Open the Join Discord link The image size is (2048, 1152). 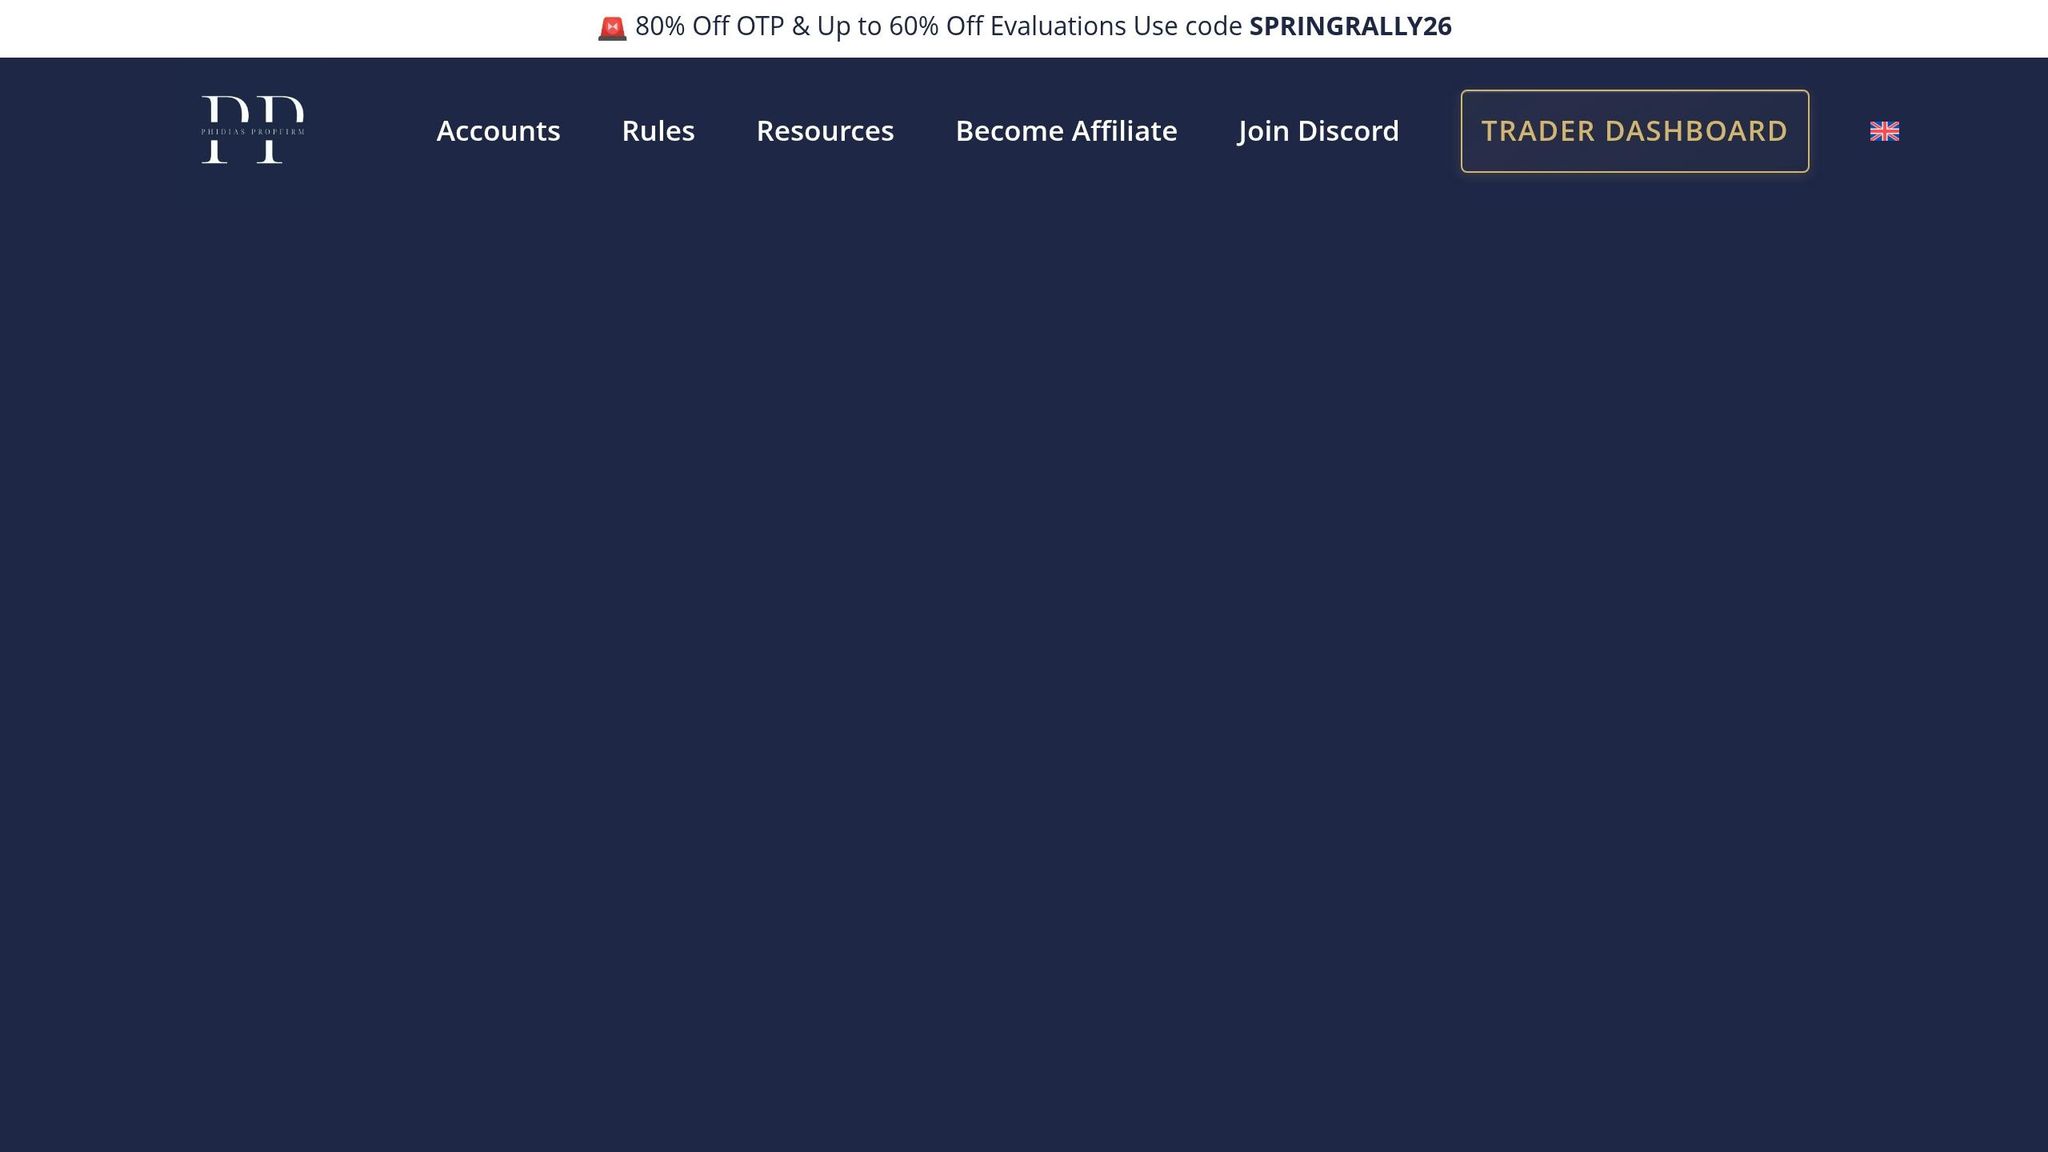(x=1318, y=131)
